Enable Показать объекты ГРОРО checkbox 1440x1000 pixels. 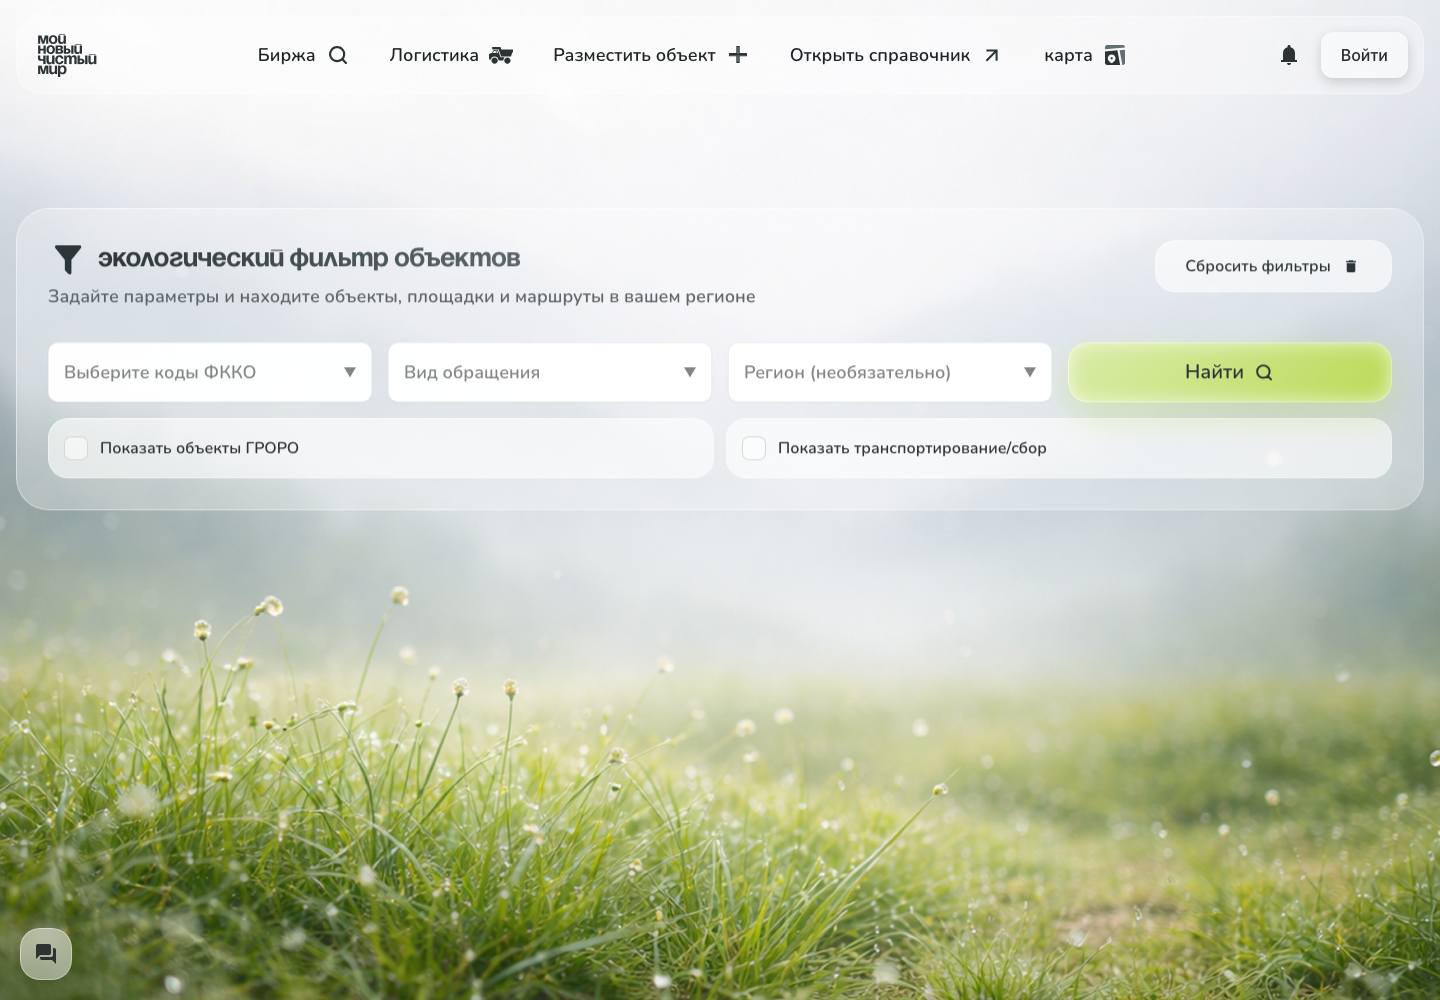tap(76, 448)
